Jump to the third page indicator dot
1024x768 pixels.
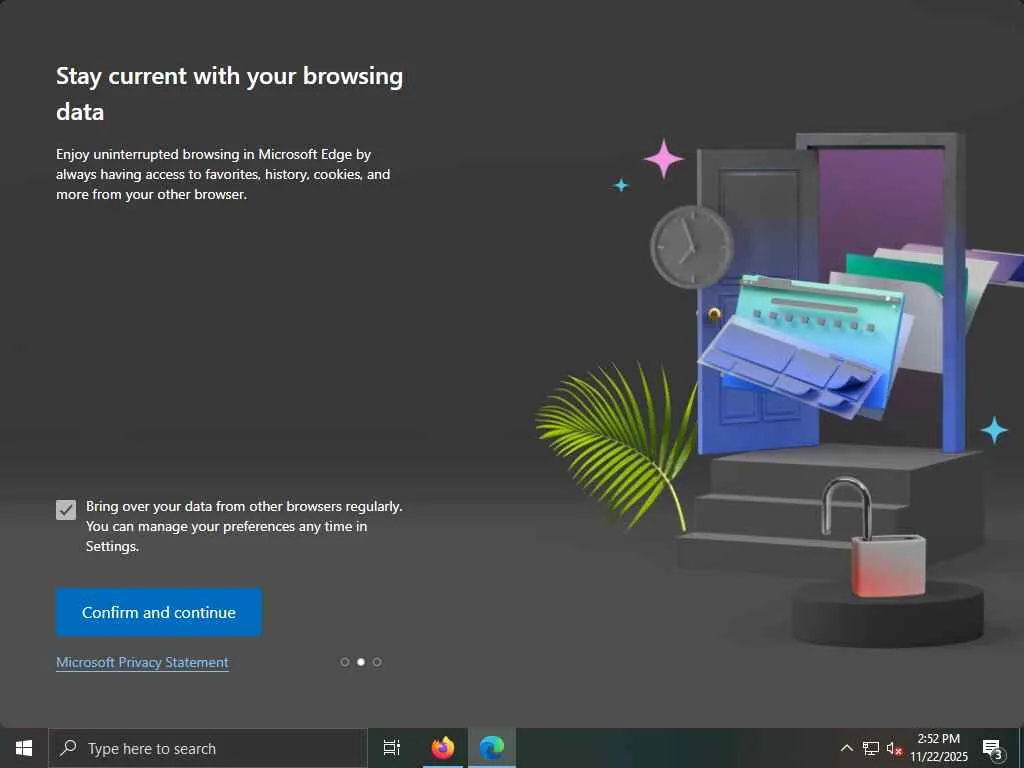point(377,662)
